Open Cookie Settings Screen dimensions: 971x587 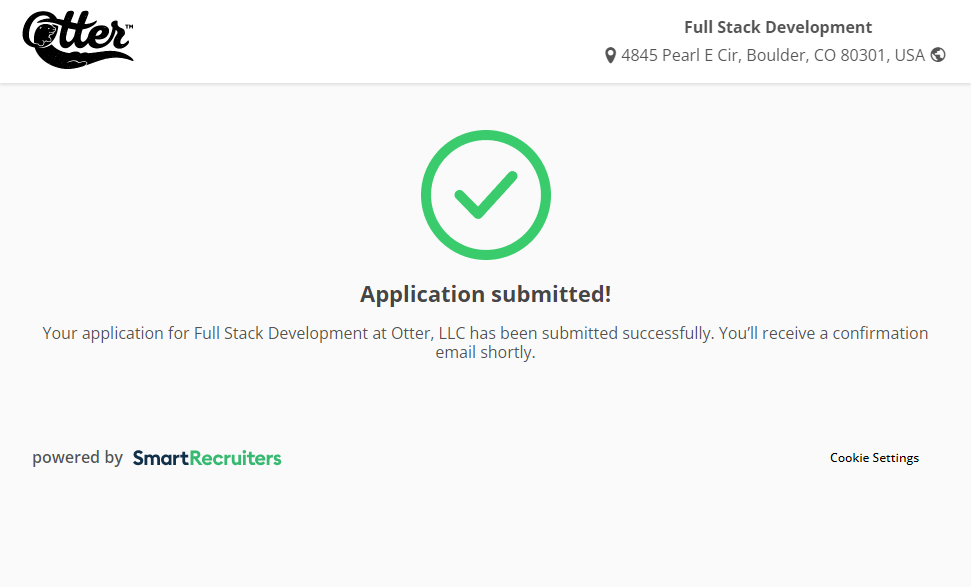[874, 458]
